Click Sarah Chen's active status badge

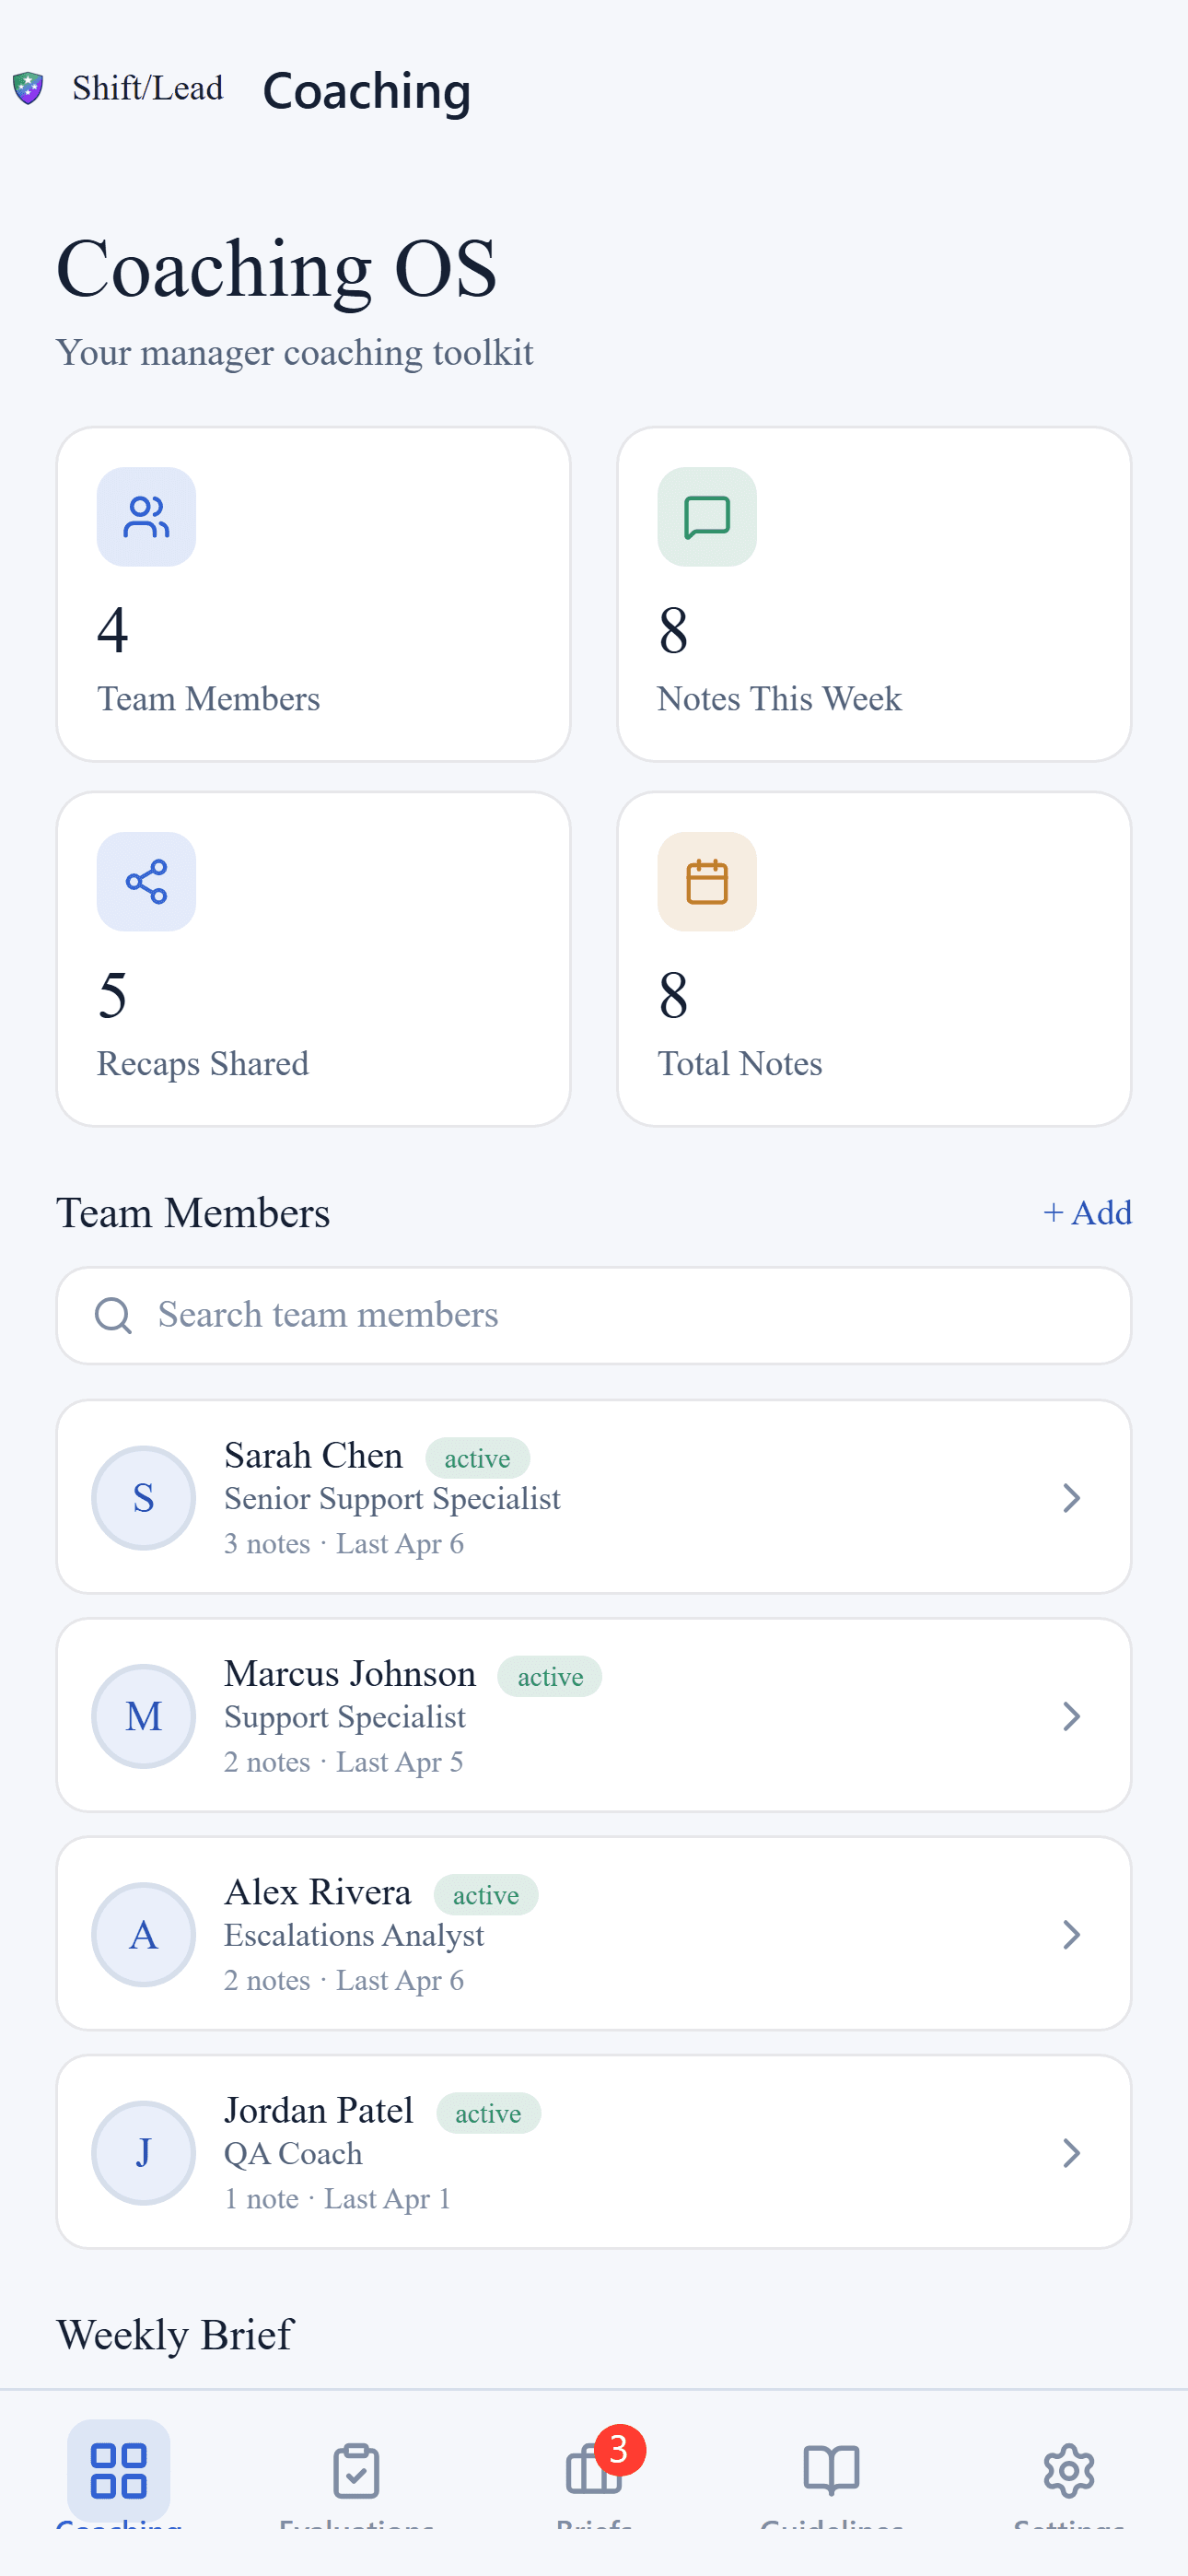(478, 1459)
